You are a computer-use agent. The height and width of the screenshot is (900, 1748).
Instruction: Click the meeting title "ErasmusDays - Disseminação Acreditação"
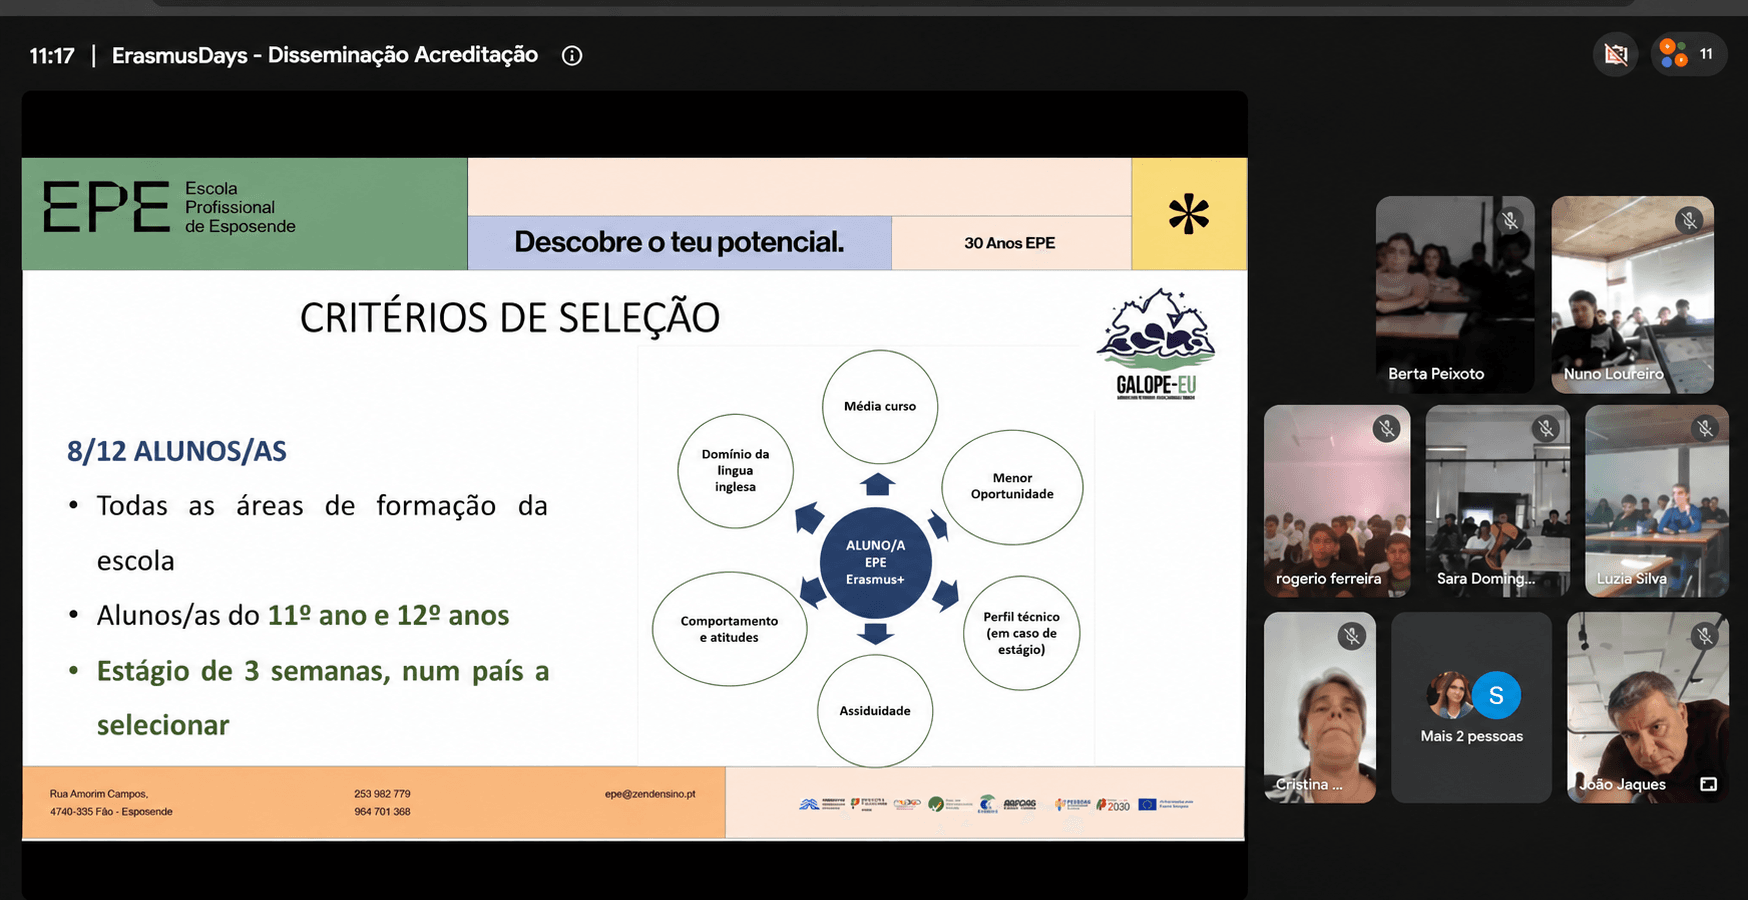325,55
